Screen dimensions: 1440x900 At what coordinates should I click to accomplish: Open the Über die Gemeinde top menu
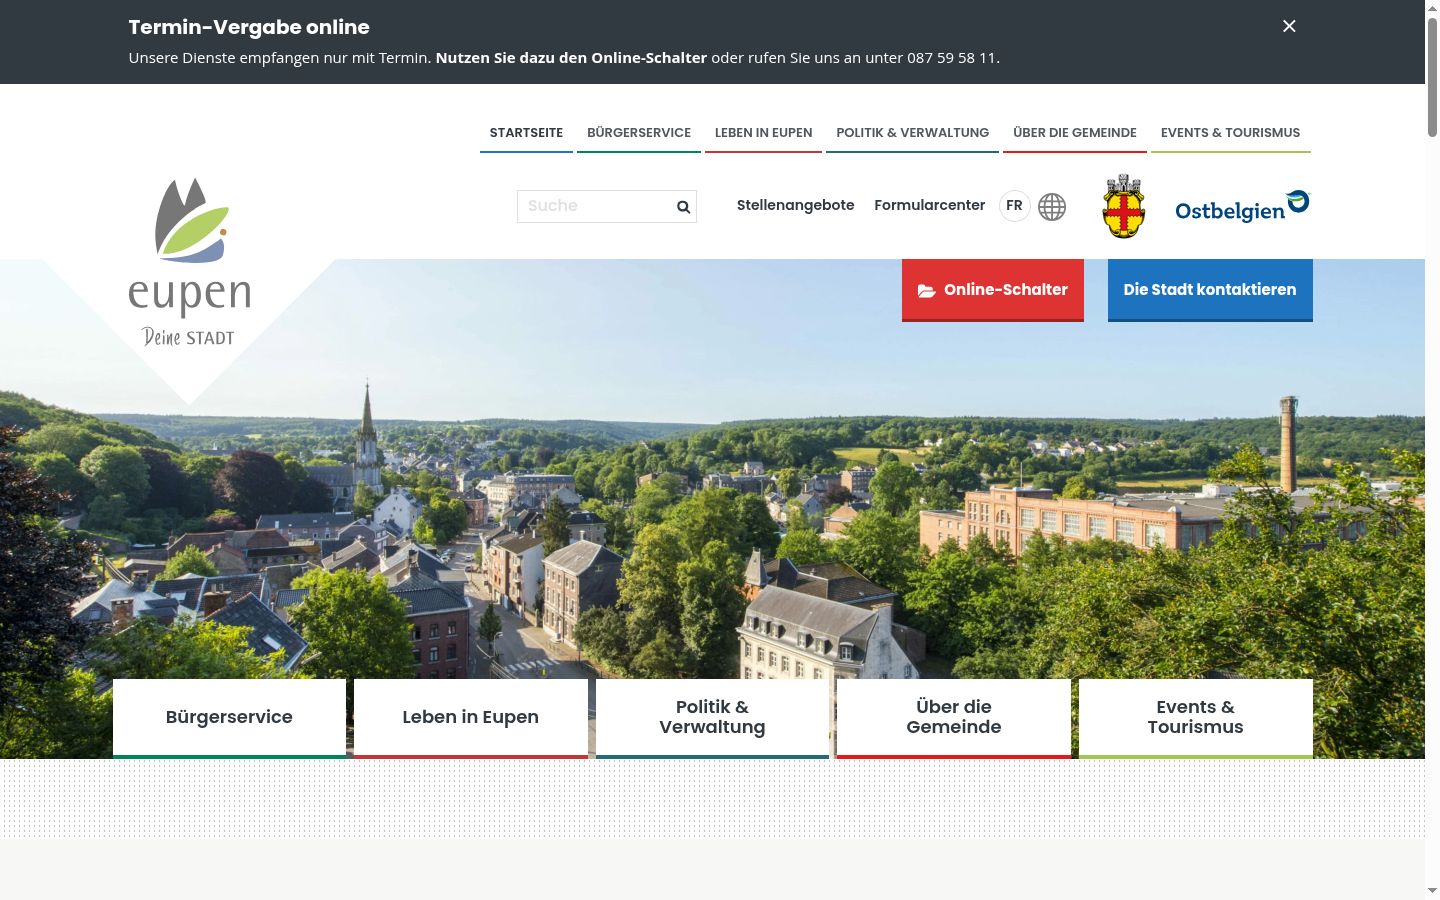(1075, 133)
